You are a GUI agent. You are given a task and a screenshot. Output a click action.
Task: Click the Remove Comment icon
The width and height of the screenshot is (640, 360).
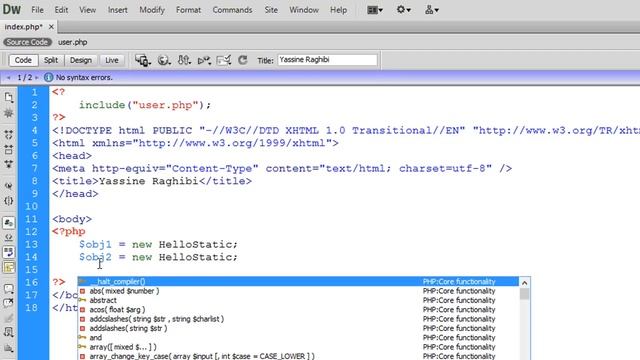tap(9, 303)
